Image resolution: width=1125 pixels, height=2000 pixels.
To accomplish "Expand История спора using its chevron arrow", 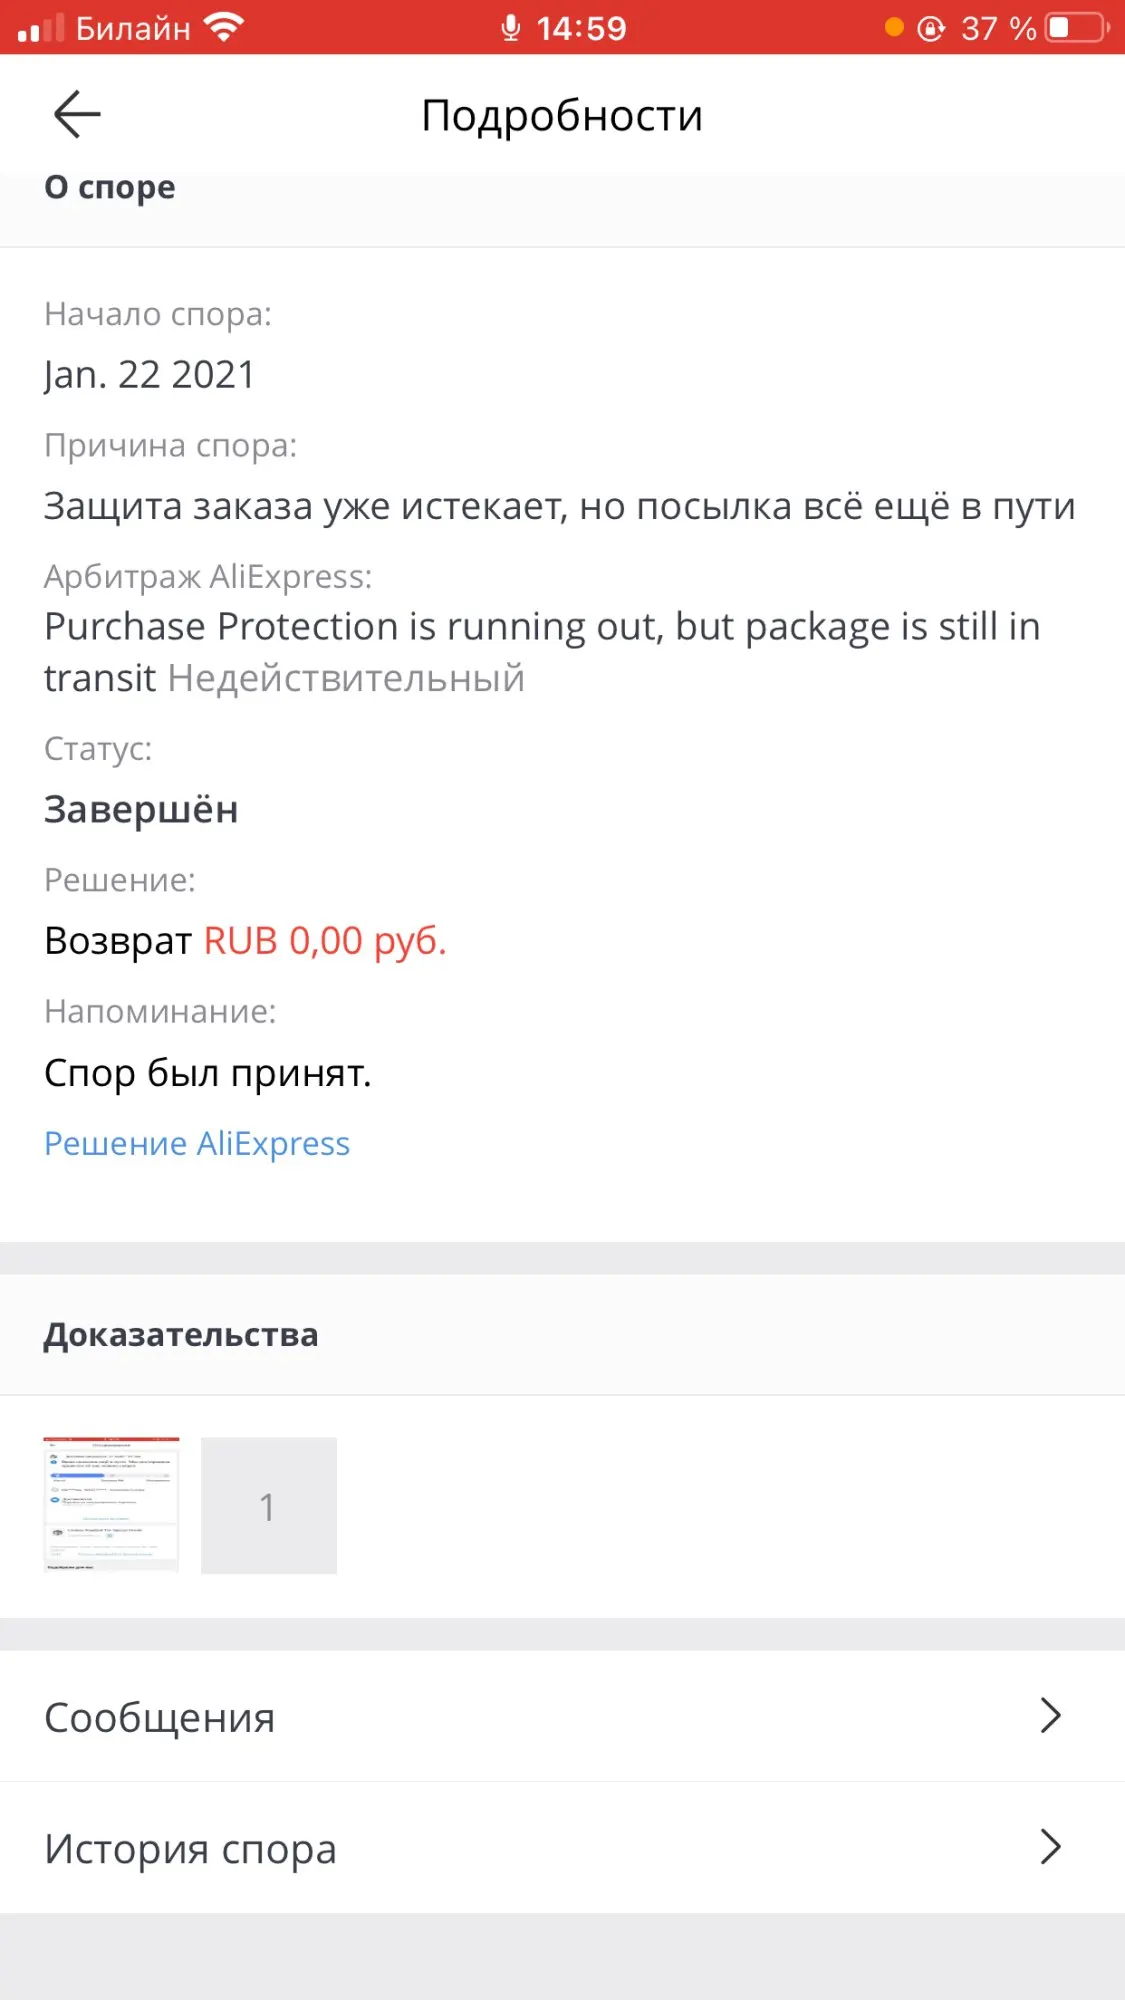I will [x=1049, y=1847].
